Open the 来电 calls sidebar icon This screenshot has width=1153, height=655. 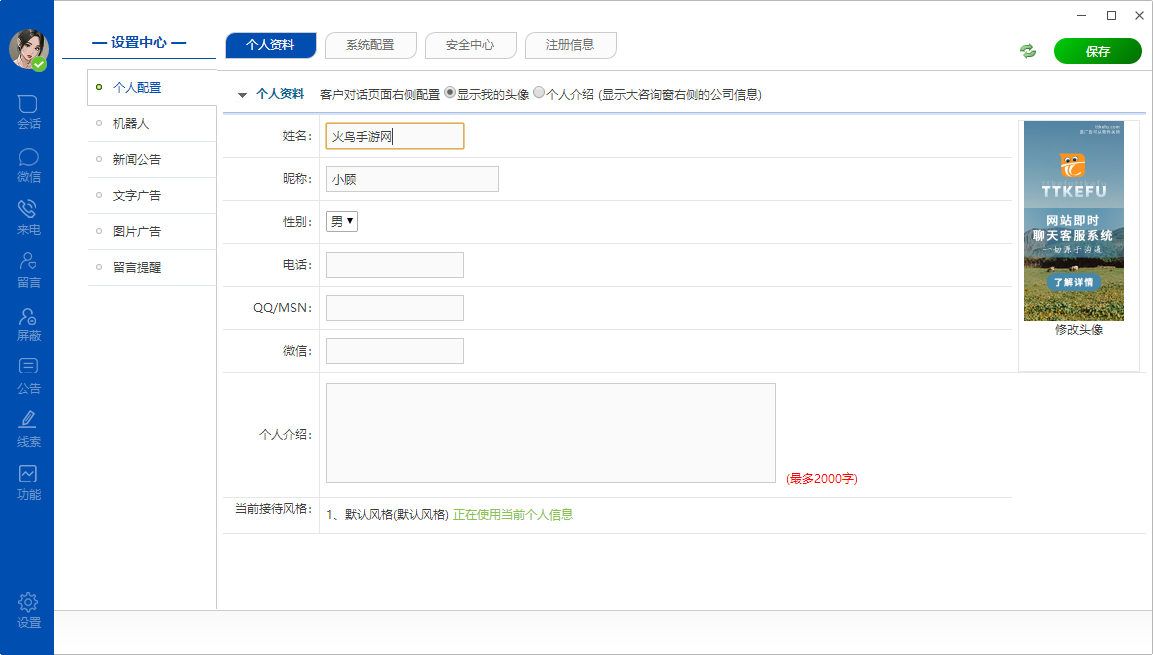28,218
